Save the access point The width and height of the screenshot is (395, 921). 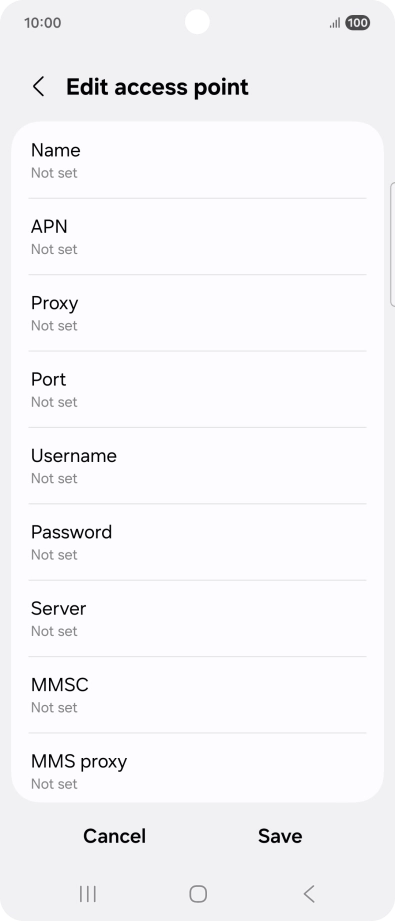pyautogui.click(x=280, y=836)
